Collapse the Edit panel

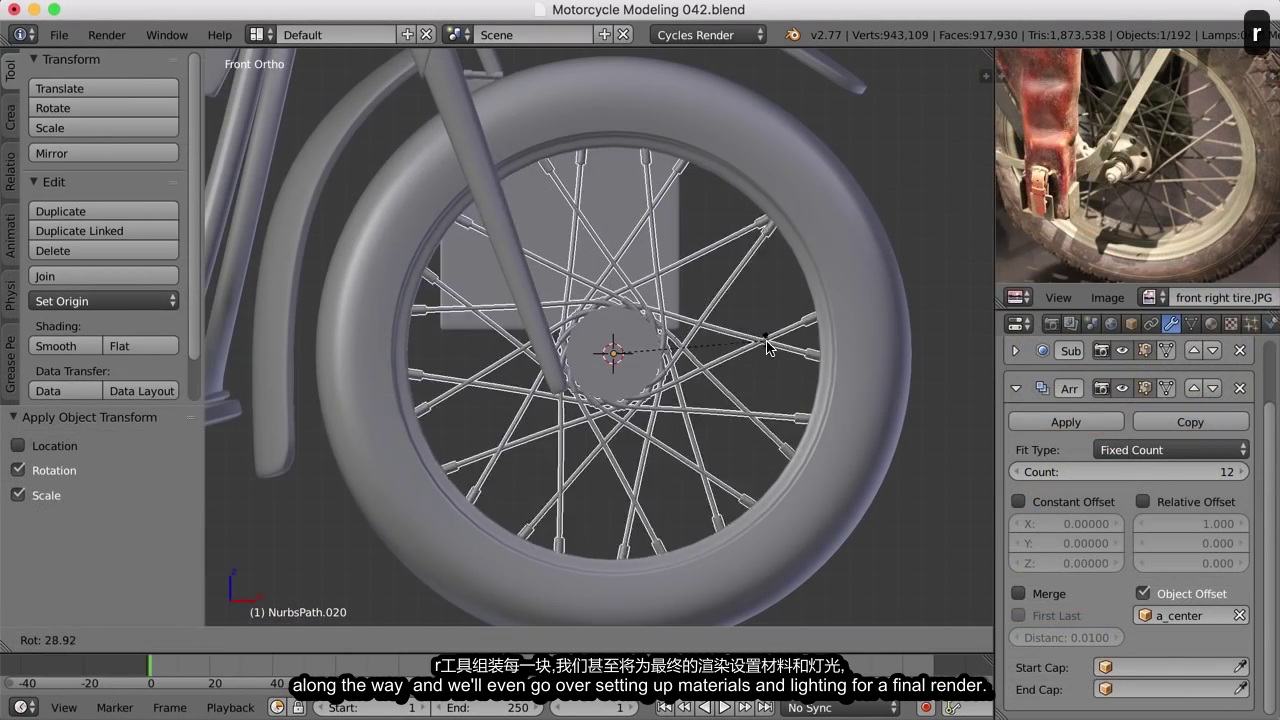click(x=33, y=182)
